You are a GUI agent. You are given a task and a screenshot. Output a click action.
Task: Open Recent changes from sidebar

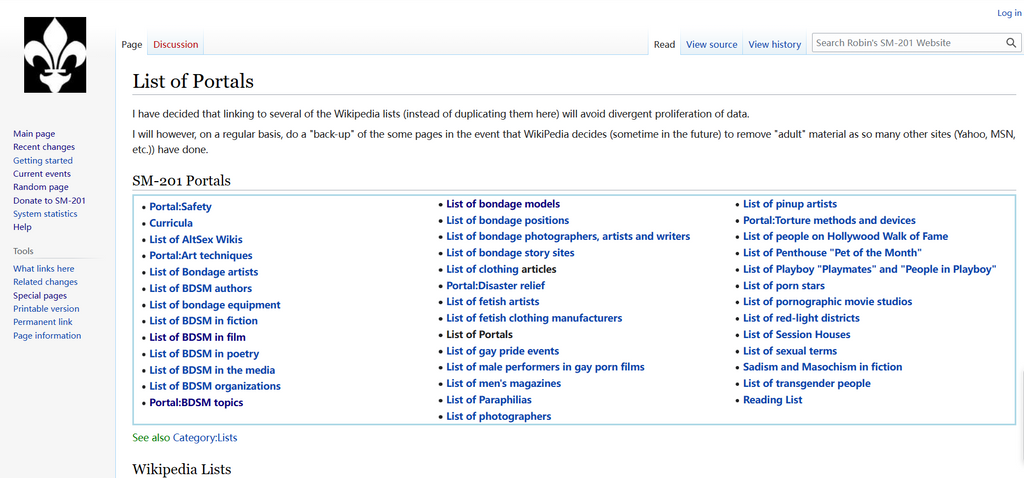coord(44,147)
